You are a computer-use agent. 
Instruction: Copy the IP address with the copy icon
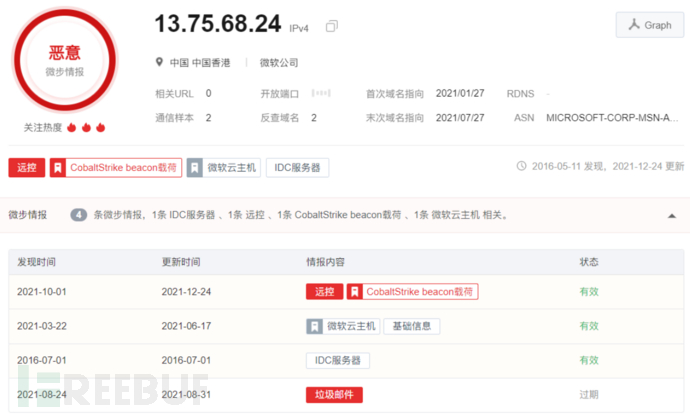point(331,26)
